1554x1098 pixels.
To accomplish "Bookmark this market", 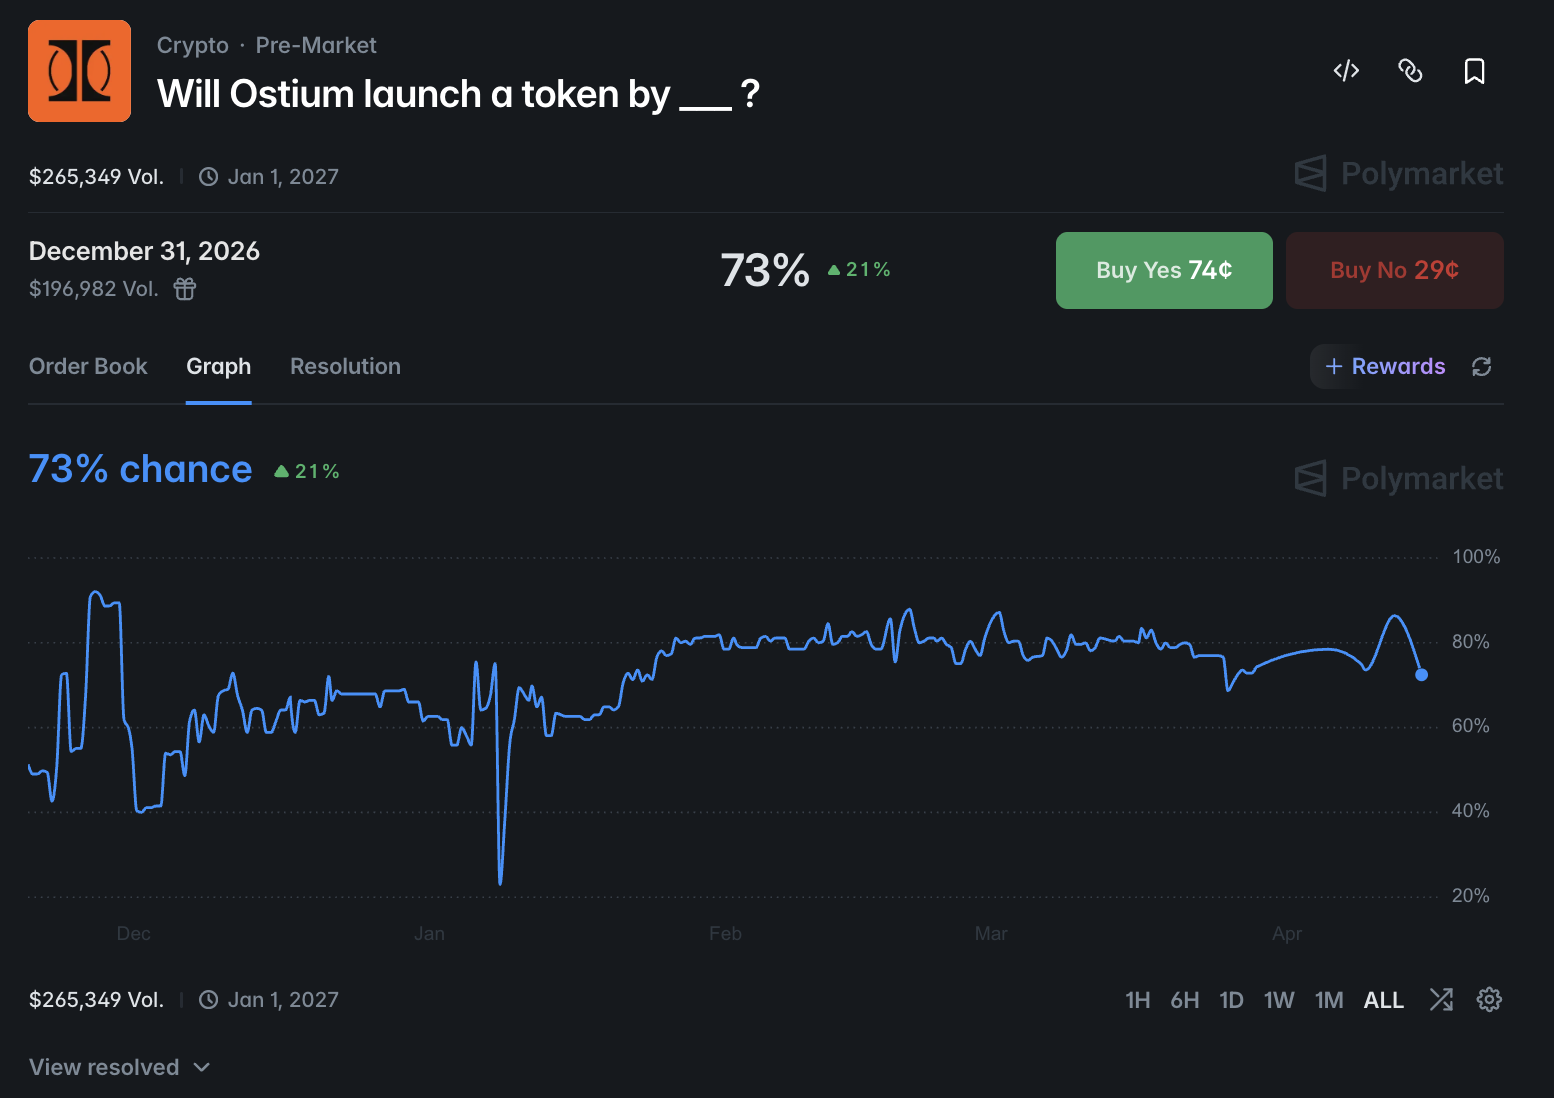I will 1474,71.
